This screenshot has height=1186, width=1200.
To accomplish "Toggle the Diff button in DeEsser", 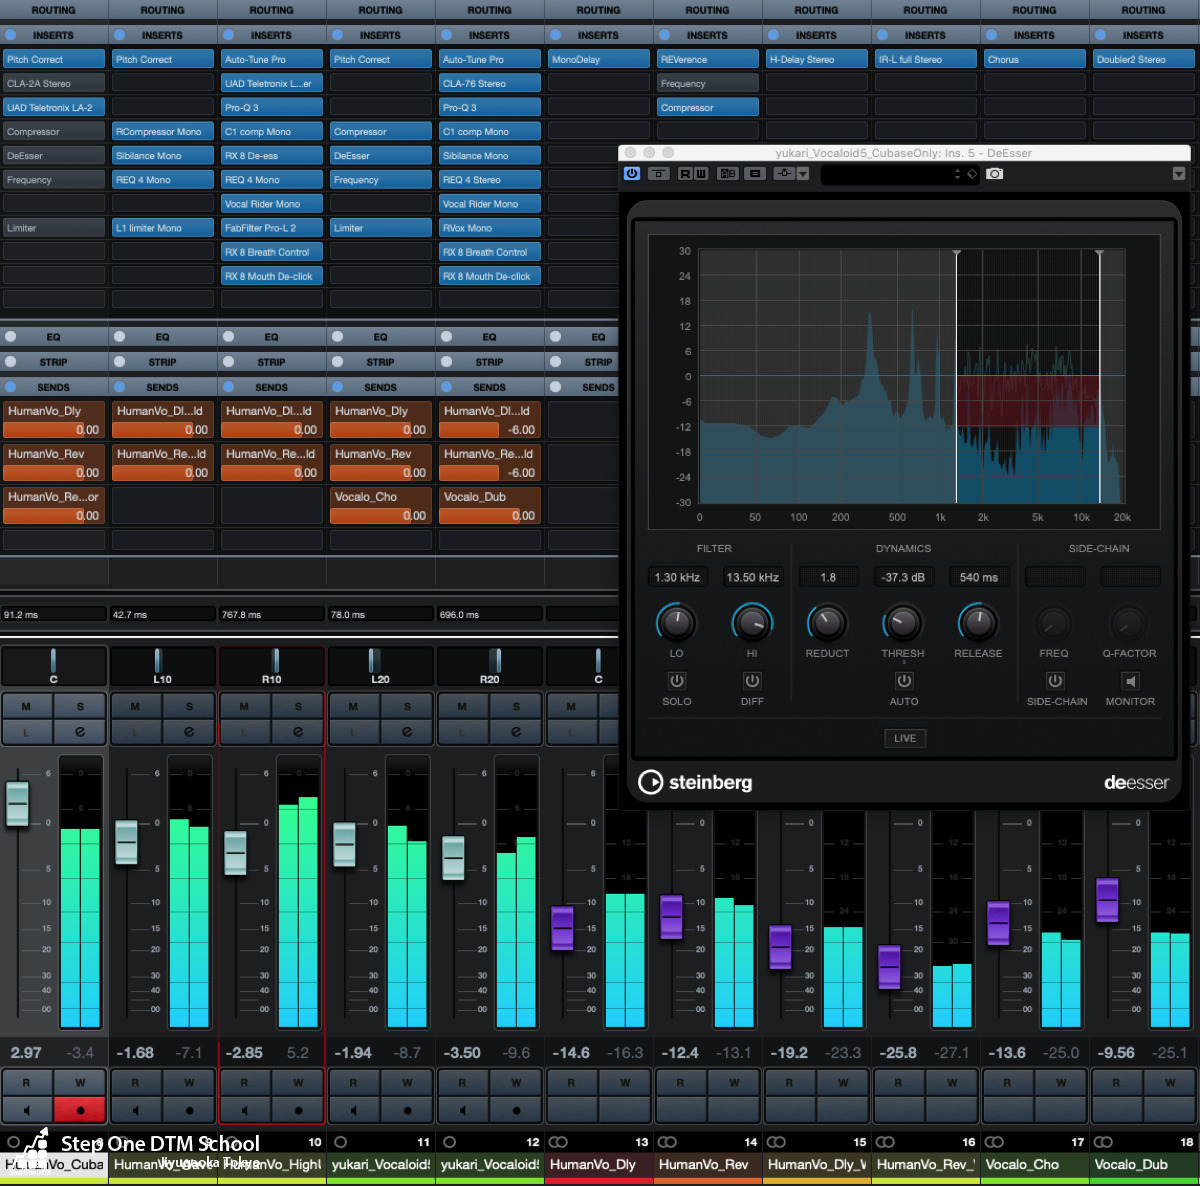I will 752,681.
